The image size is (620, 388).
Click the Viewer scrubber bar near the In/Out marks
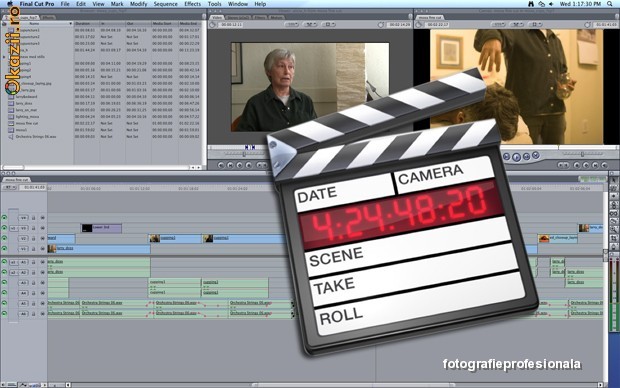(x=250, y=148)
